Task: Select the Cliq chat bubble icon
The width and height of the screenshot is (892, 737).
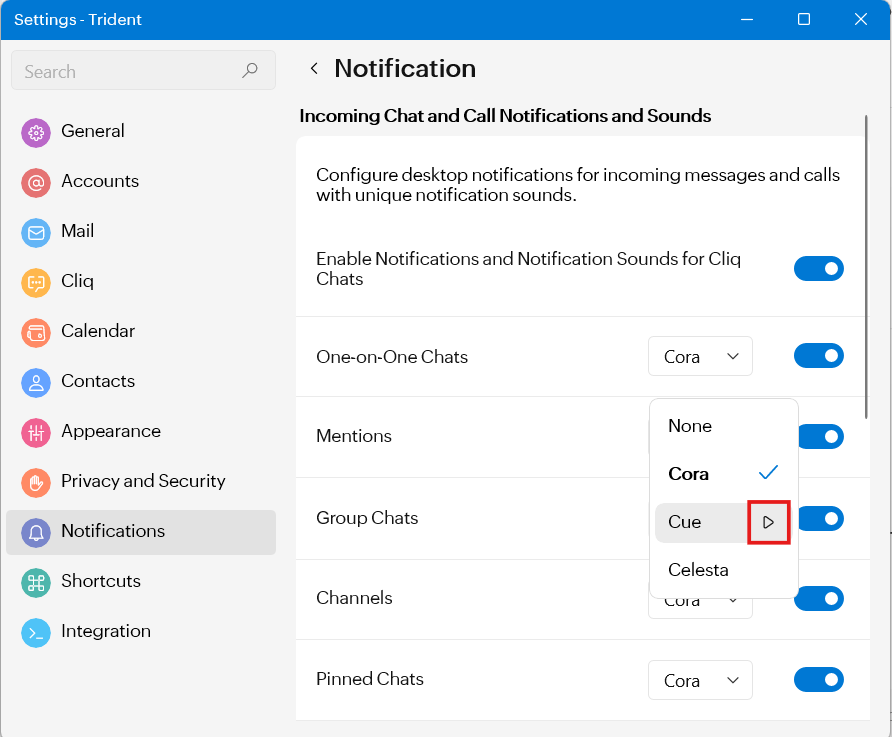Action: [x=36, y=282]
